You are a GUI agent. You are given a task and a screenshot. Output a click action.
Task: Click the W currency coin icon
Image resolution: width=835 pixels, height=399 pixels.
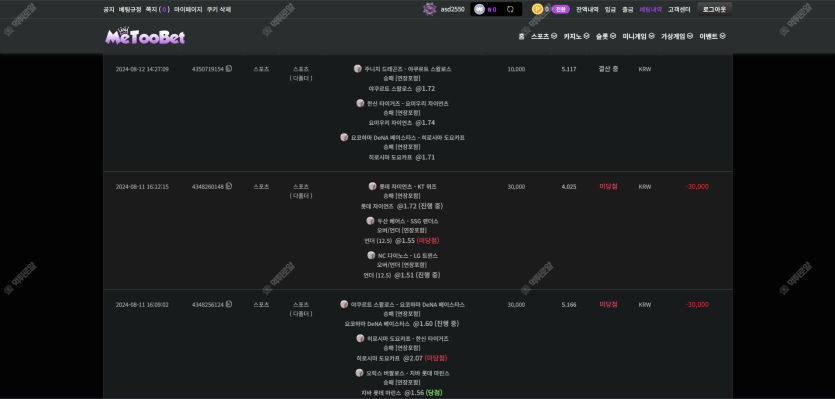(x=479, y=9)
